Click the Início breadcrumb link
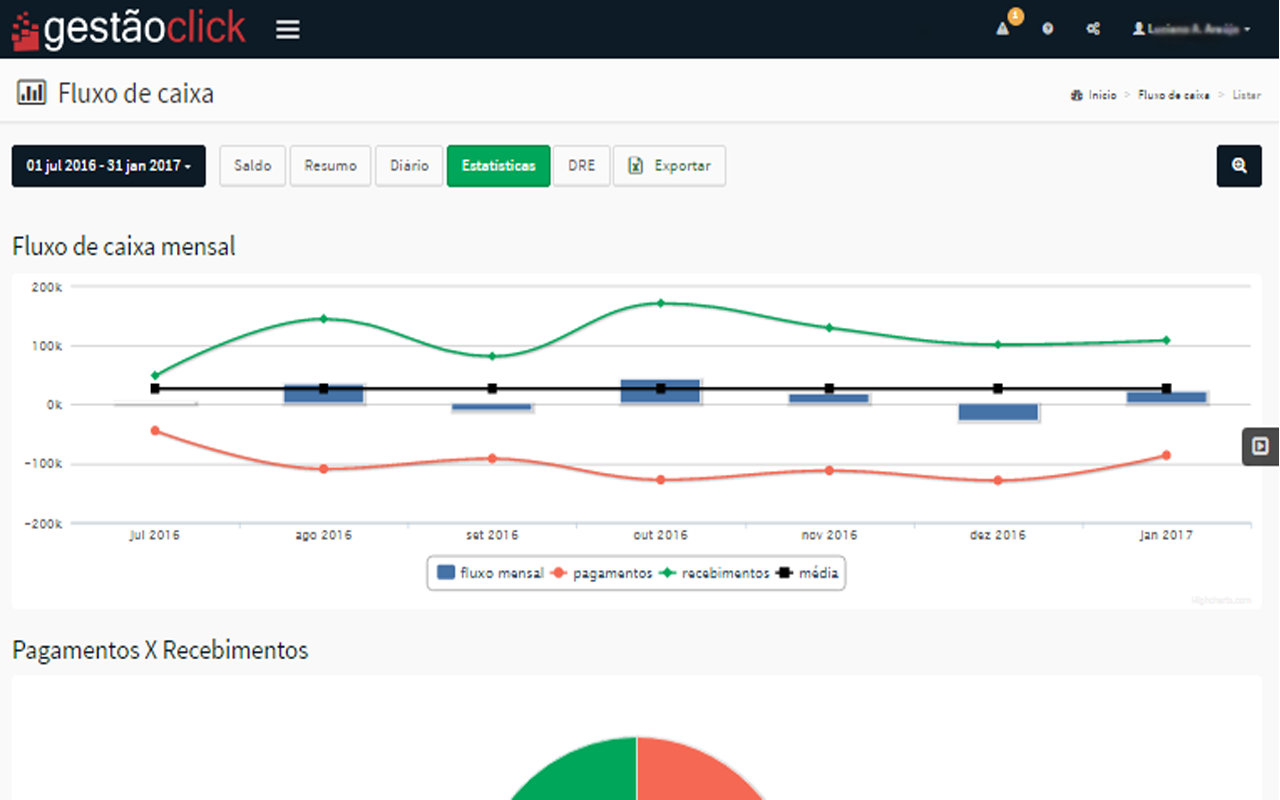The height and width of the screenshot is (800, 1280). [x=1093, y=95]
